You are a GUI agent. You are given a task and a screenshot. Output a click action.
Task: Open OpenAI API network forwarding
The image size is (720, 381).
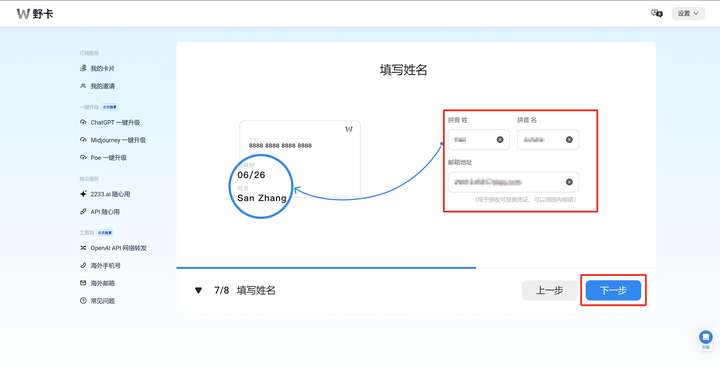click(113, 248)
